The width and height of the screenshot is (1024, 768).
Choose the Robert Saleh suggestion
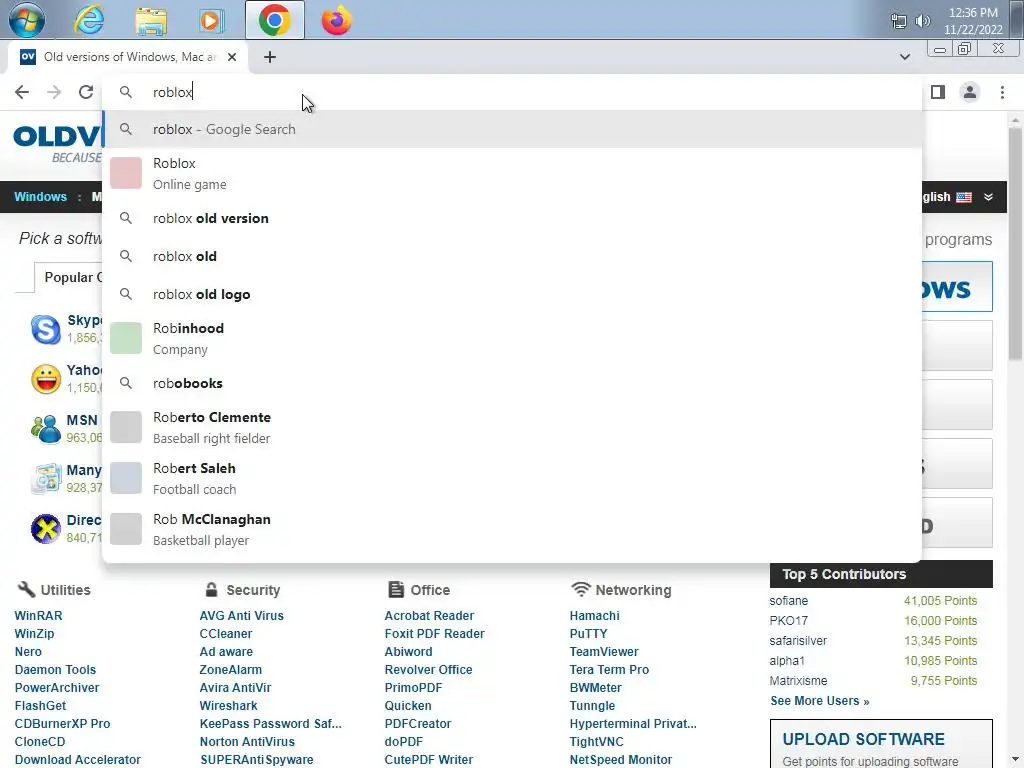pyautogui.click(x=512, y=479)
